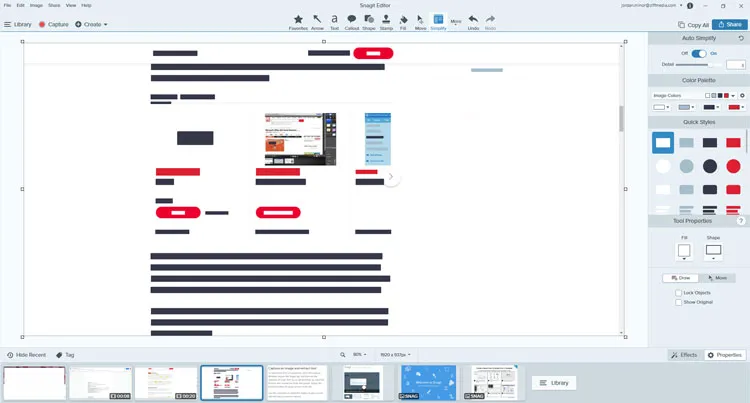This screenshot has width=750, height=403.
Task: Expand the More tools dropdown
Action: (456, 22)
